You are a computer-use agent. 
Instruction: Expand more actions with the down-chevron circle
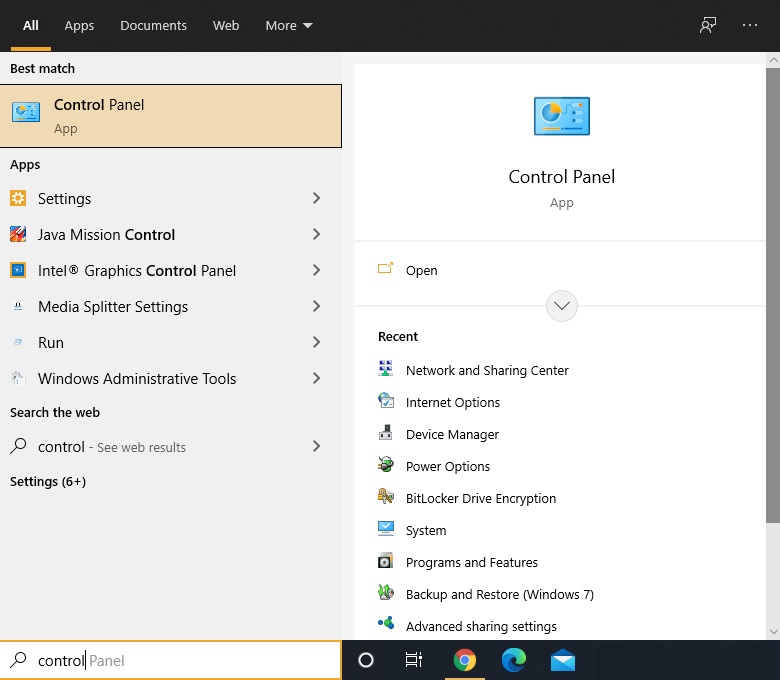tap(562, 306)
